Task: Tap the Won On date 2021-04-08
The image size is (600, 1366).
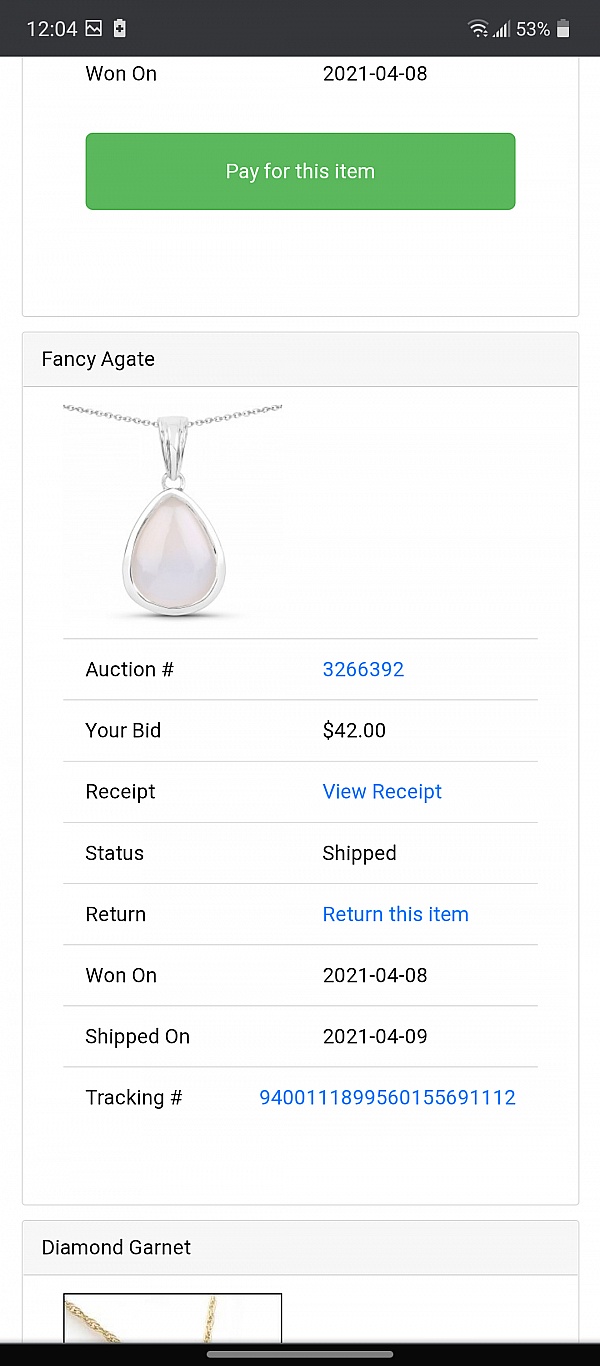Action: point(375,975)
